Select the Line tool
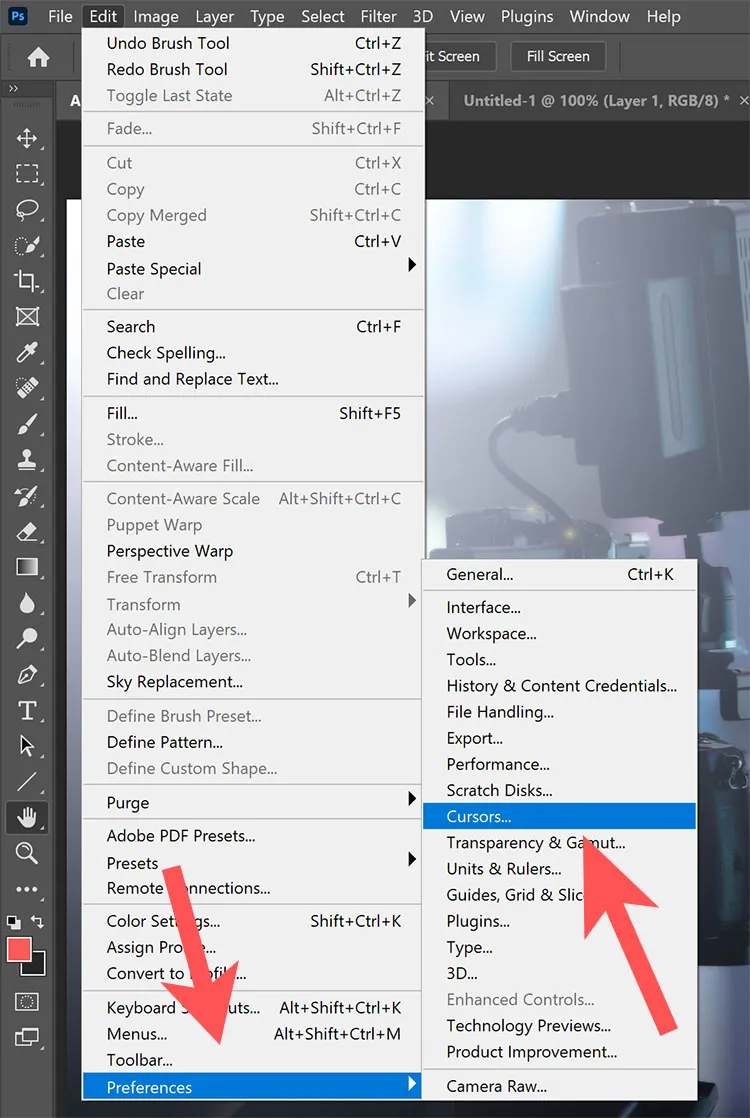The width and height of the screenshot is (750, 1118). 27,782
